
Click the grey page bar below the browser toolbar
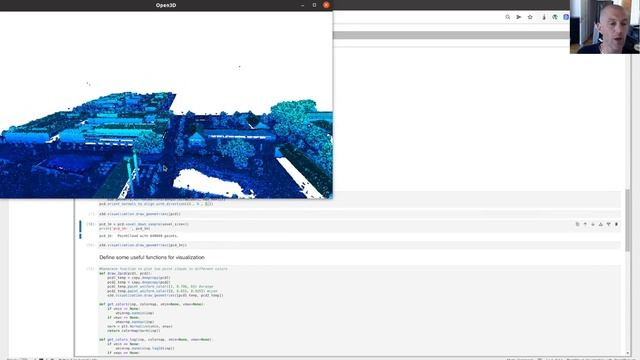[x=451, y=36]
